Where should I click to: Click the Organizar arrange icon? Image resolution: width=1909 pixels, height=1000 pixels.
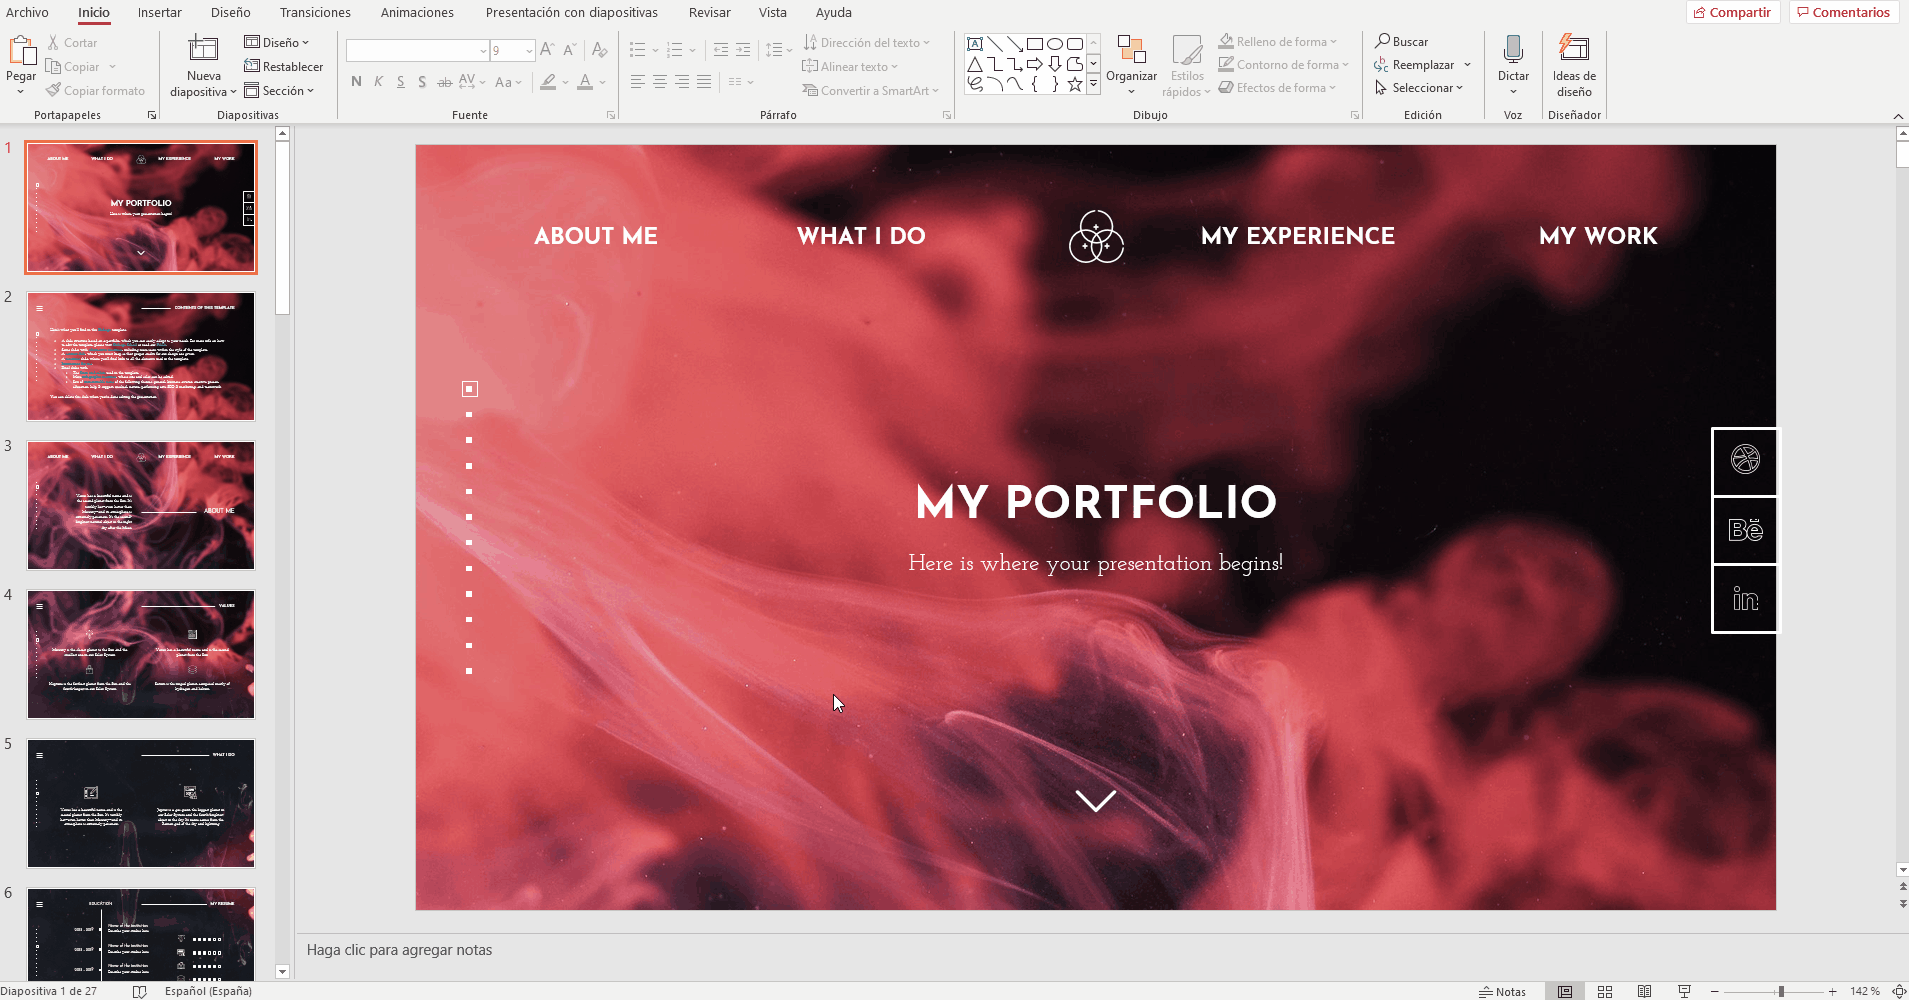tap(1131, 49)
